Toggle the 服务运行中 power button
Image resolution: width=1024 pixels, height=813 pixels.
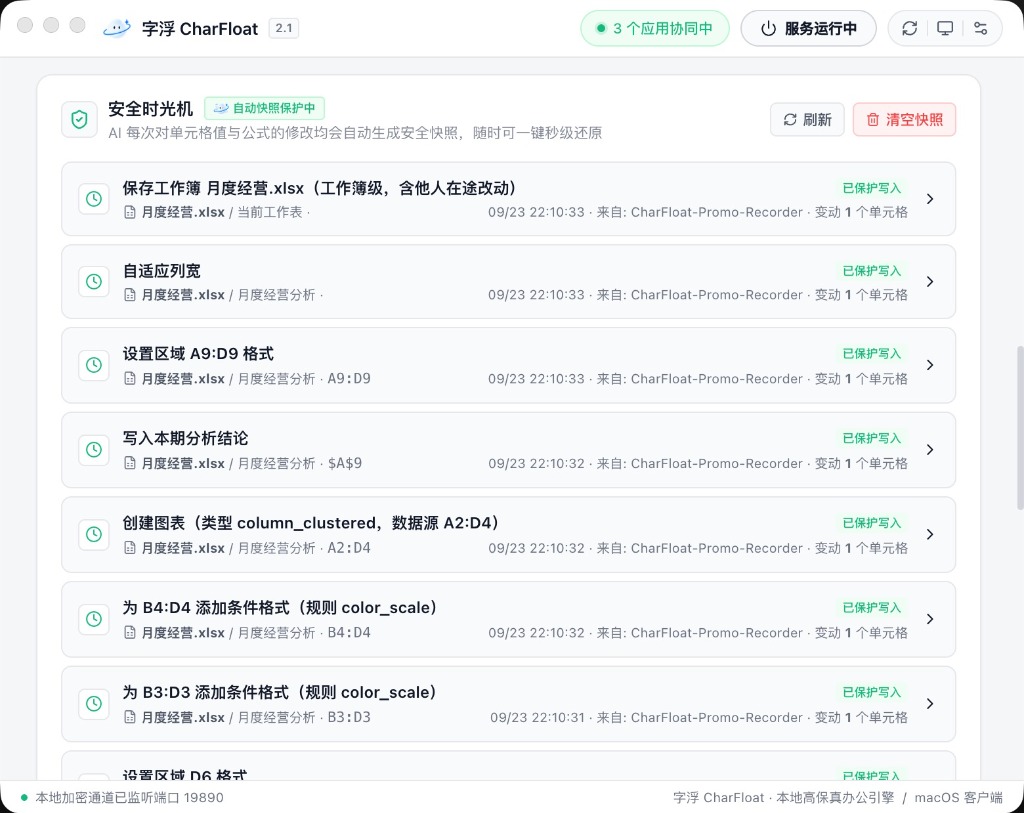pyautogui.click(x=808, y=28)
